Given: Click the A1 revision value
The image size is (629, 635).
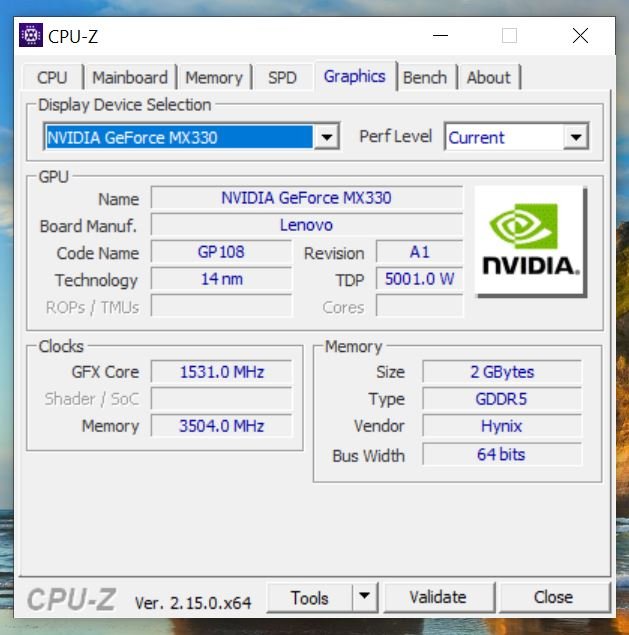Looking at the screenshot, I should [x=419, y=252].
